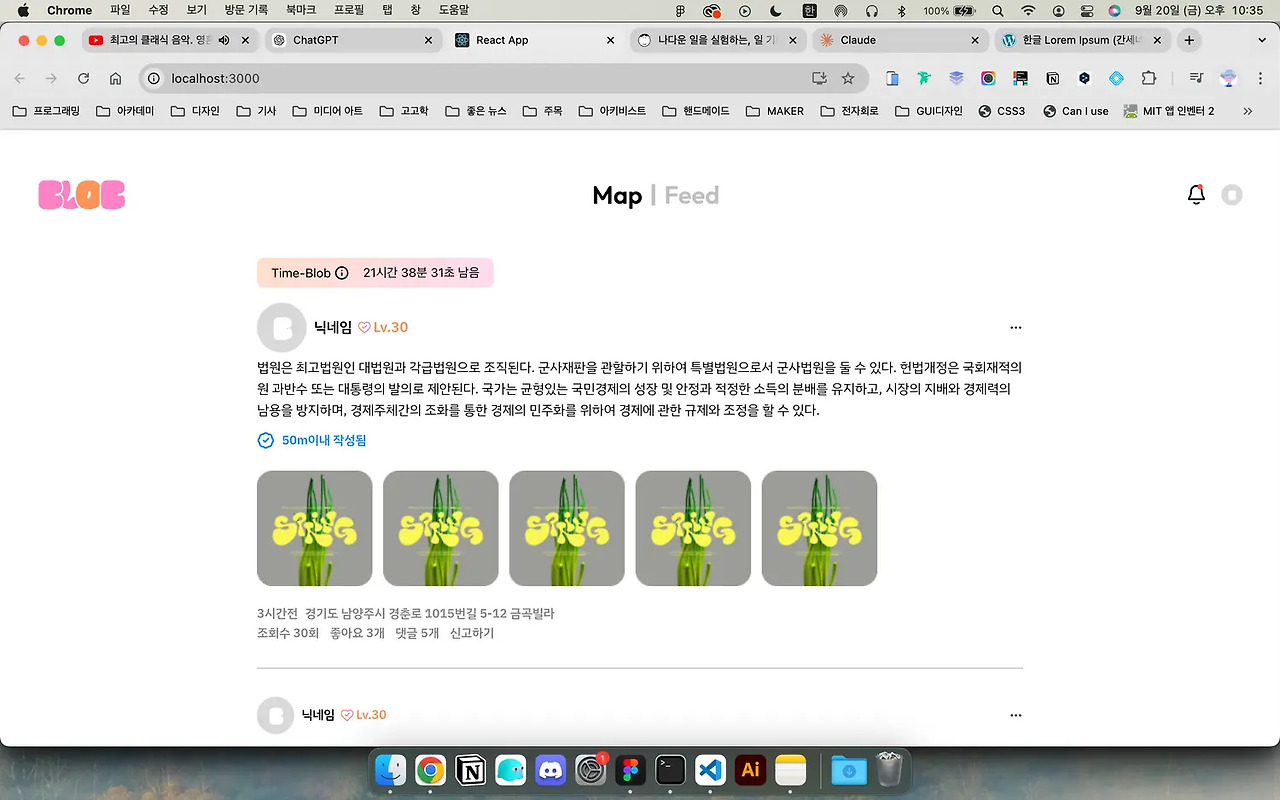
Task: Go back with the Chrome back arrow
Action: [20, 78]
